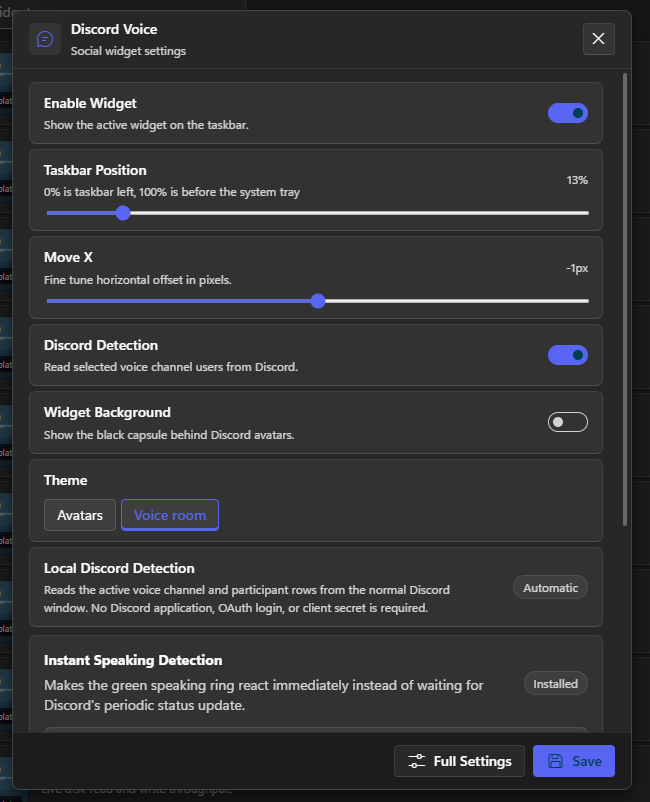Click the Theme heading
Viewport: 650px width, 802px height.
[x=65, y=480]
